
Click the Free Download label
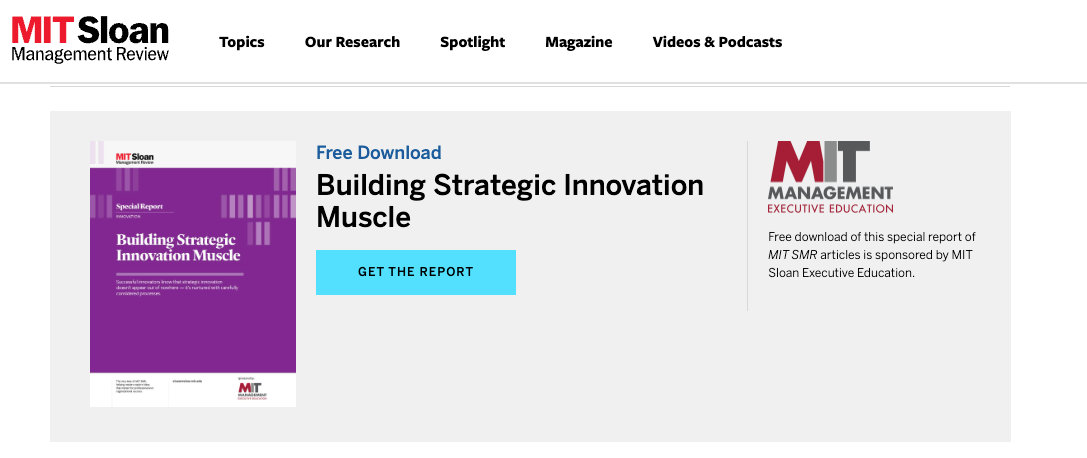click(379, 152)
